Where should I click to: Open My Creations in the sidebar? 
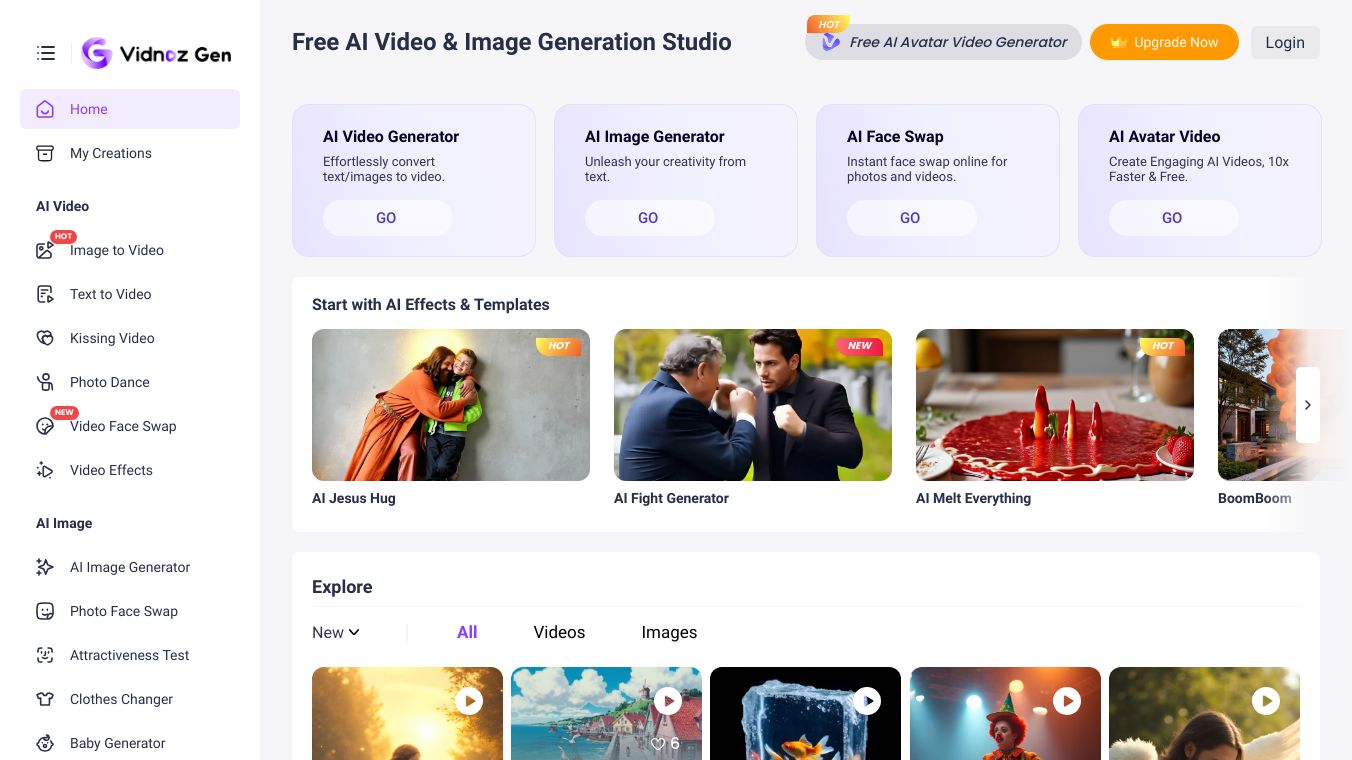(130, 153)
